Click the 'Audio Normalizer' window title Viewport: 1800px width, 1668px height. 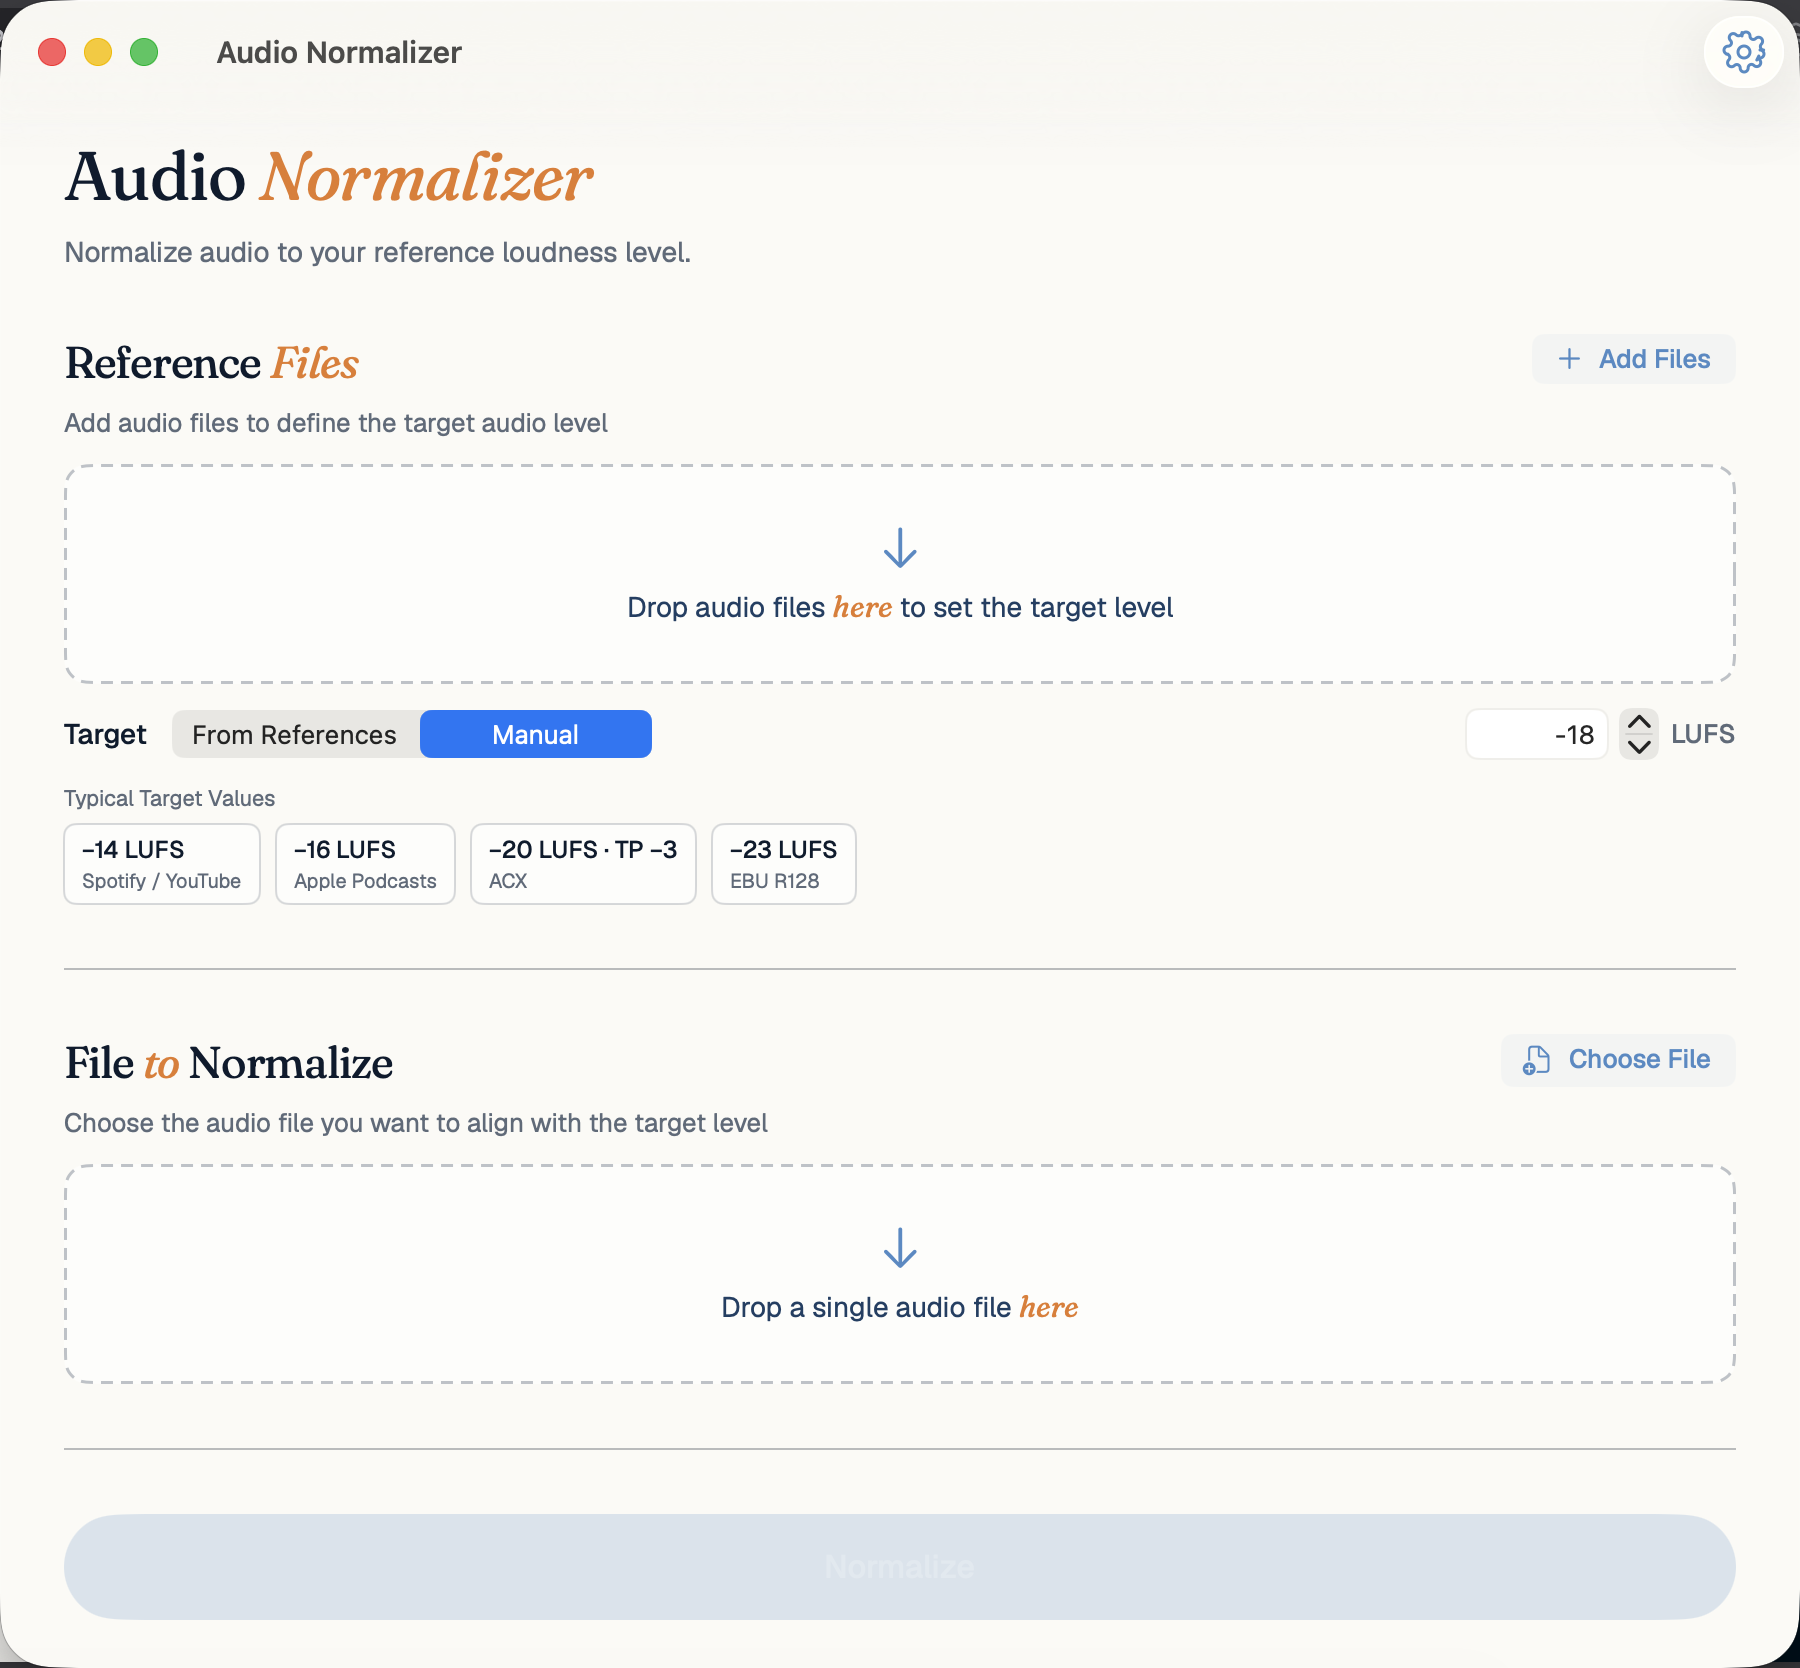point(339,52)
